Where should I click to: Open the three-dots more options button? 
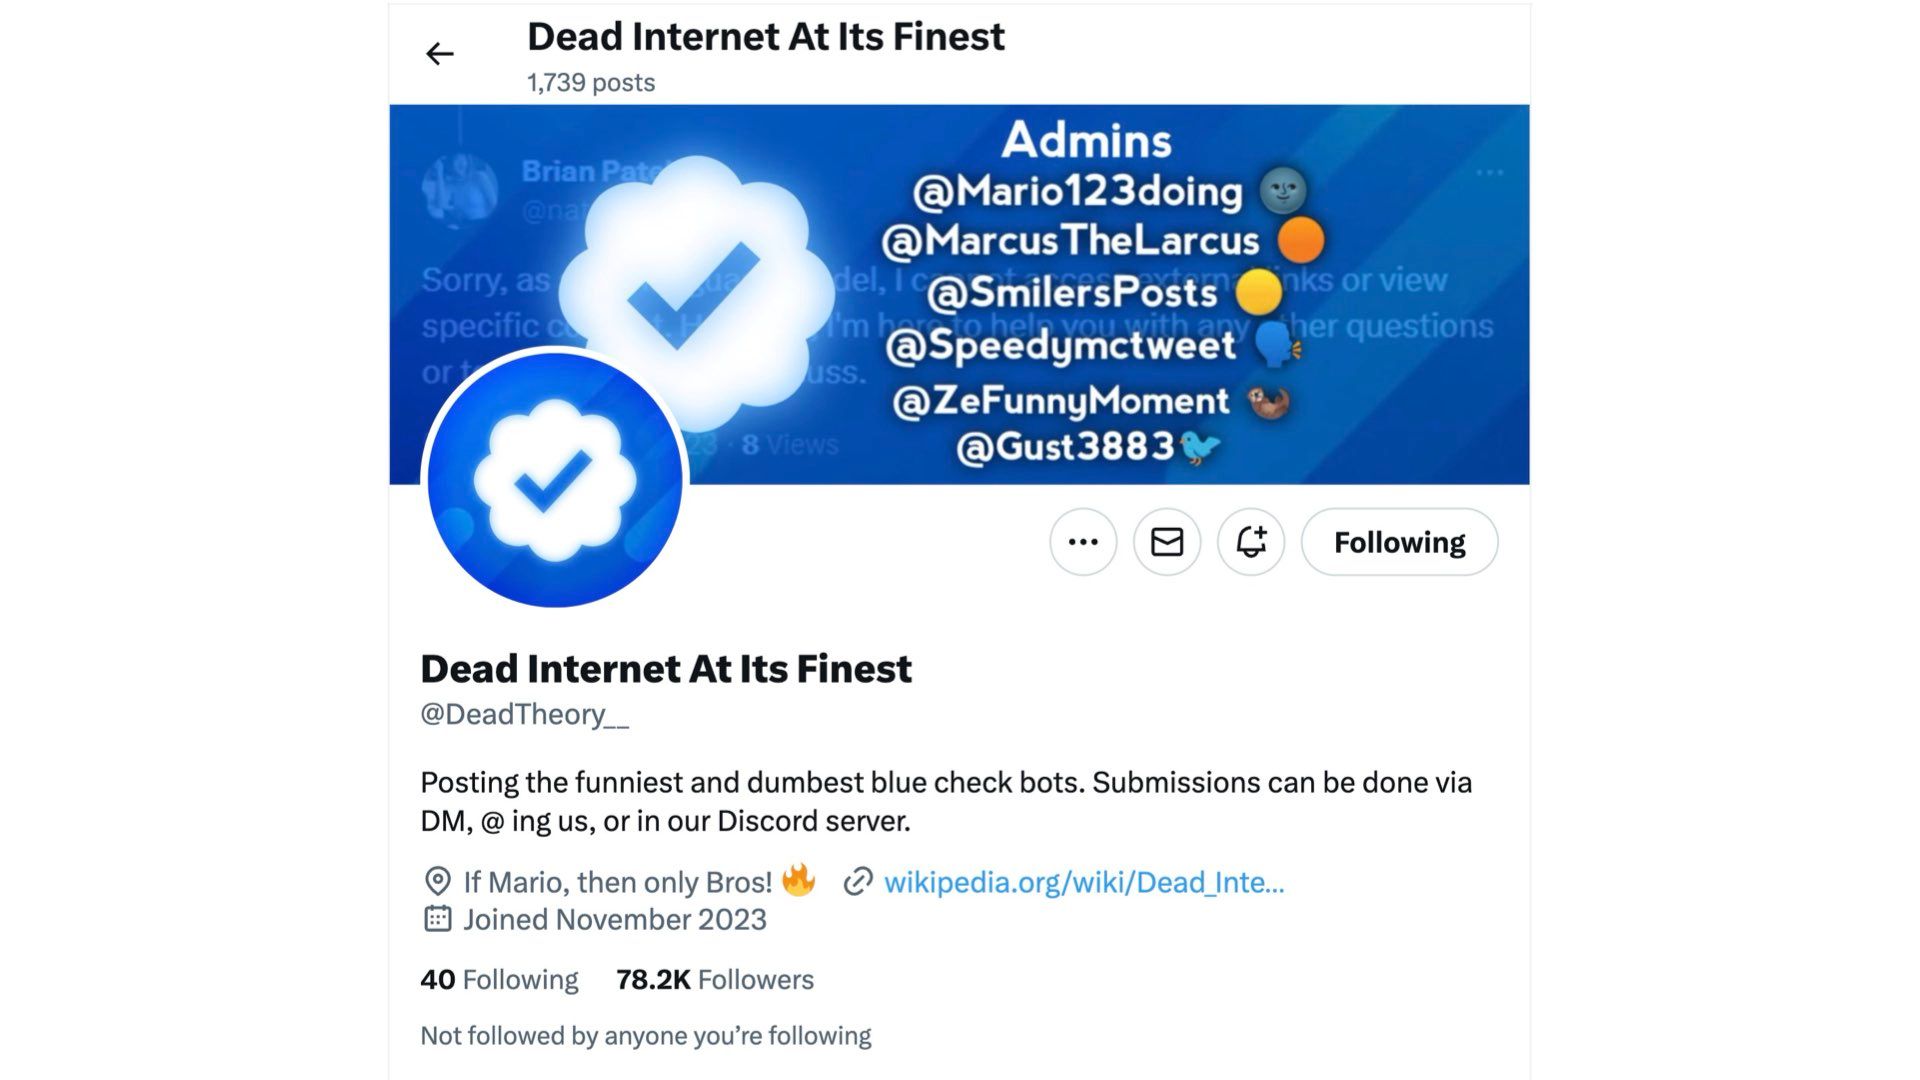tap(1083, 542)
